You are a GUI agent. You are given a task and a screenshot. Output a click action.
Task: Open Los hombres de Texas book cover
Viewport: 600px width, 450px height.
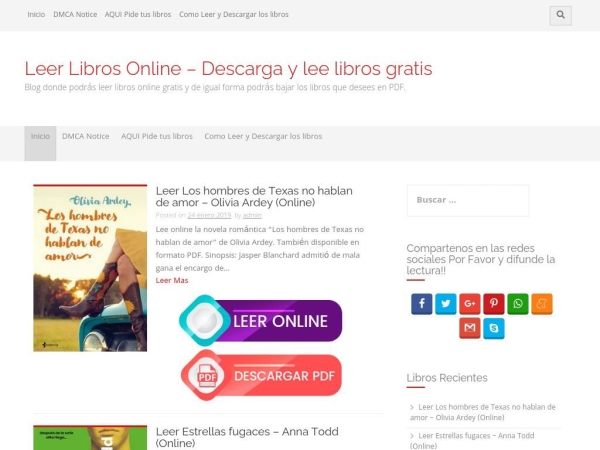[90, 268]
